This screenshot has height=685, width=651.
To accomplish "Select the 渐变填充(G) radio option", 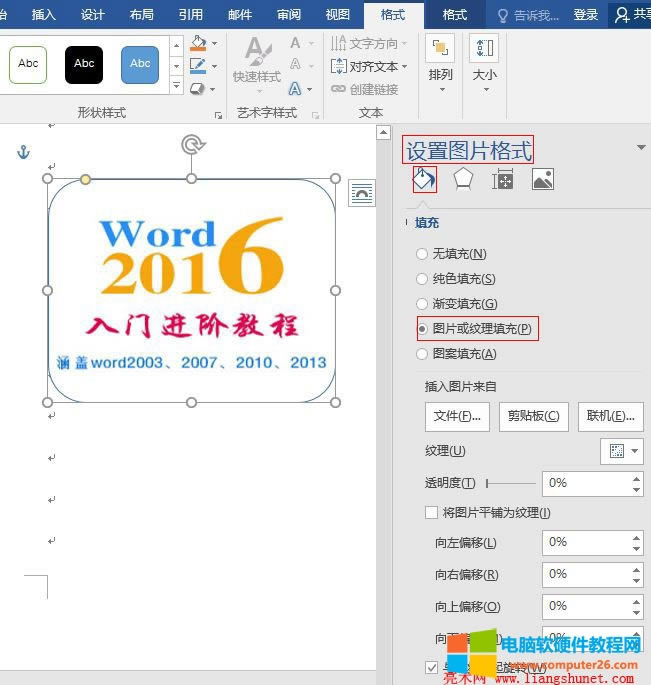I will (422, 304).
